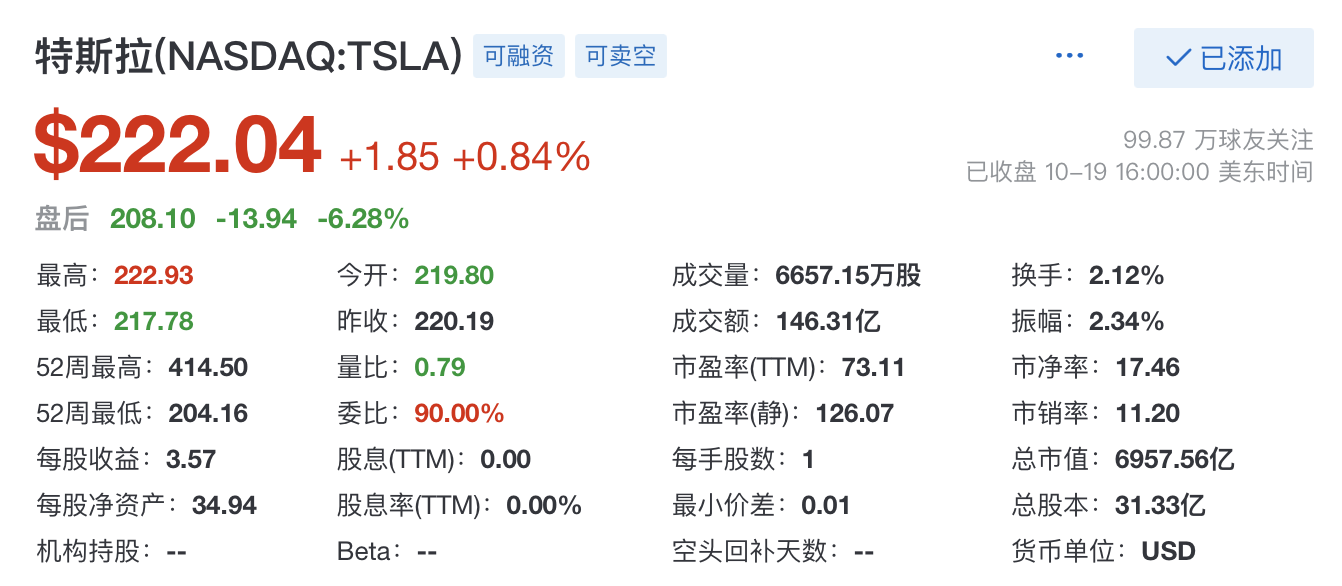
Task: Toggle the 已添加 watchlist button
Action: pos(1223,58)
